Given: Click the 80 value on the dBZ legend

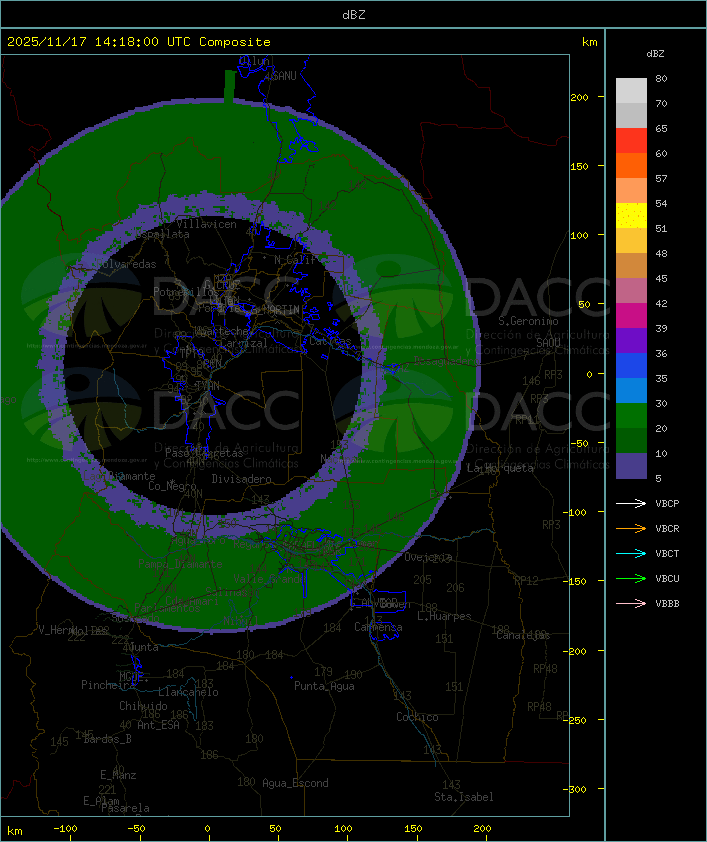Looking at the screenshot, I should point(661,78).
